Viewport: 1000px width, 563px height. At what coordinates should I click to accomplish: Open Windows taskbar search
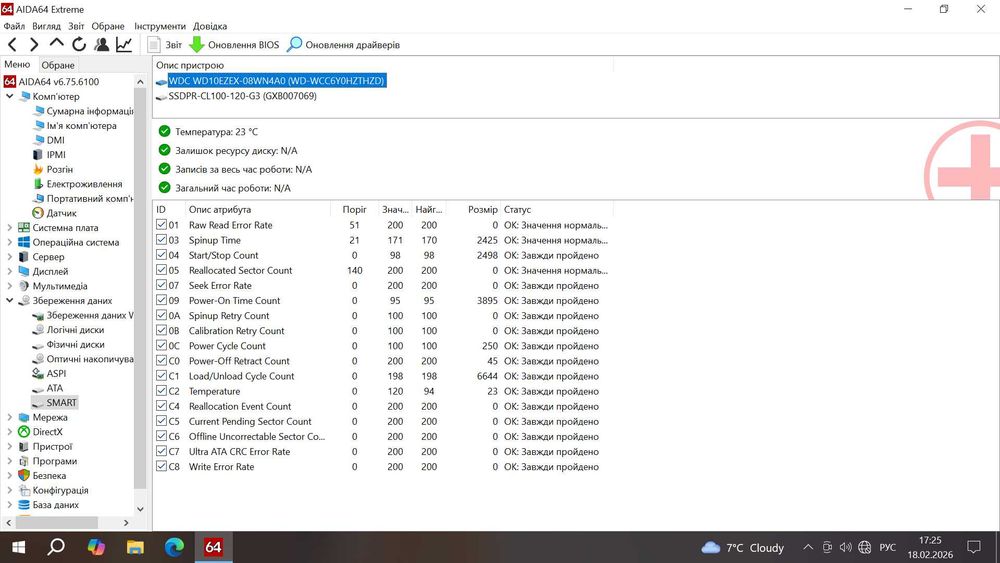click(56, 547)
